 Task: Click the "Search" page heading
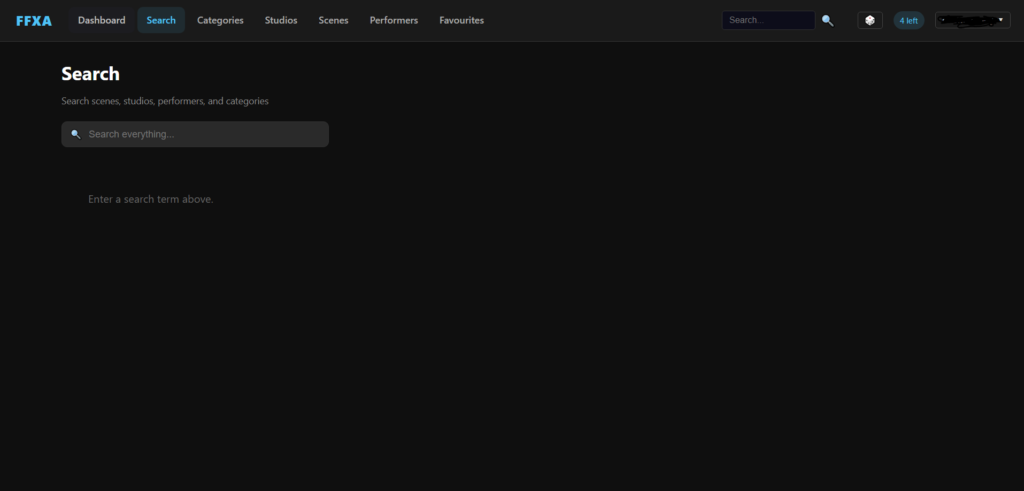[90, 74]
